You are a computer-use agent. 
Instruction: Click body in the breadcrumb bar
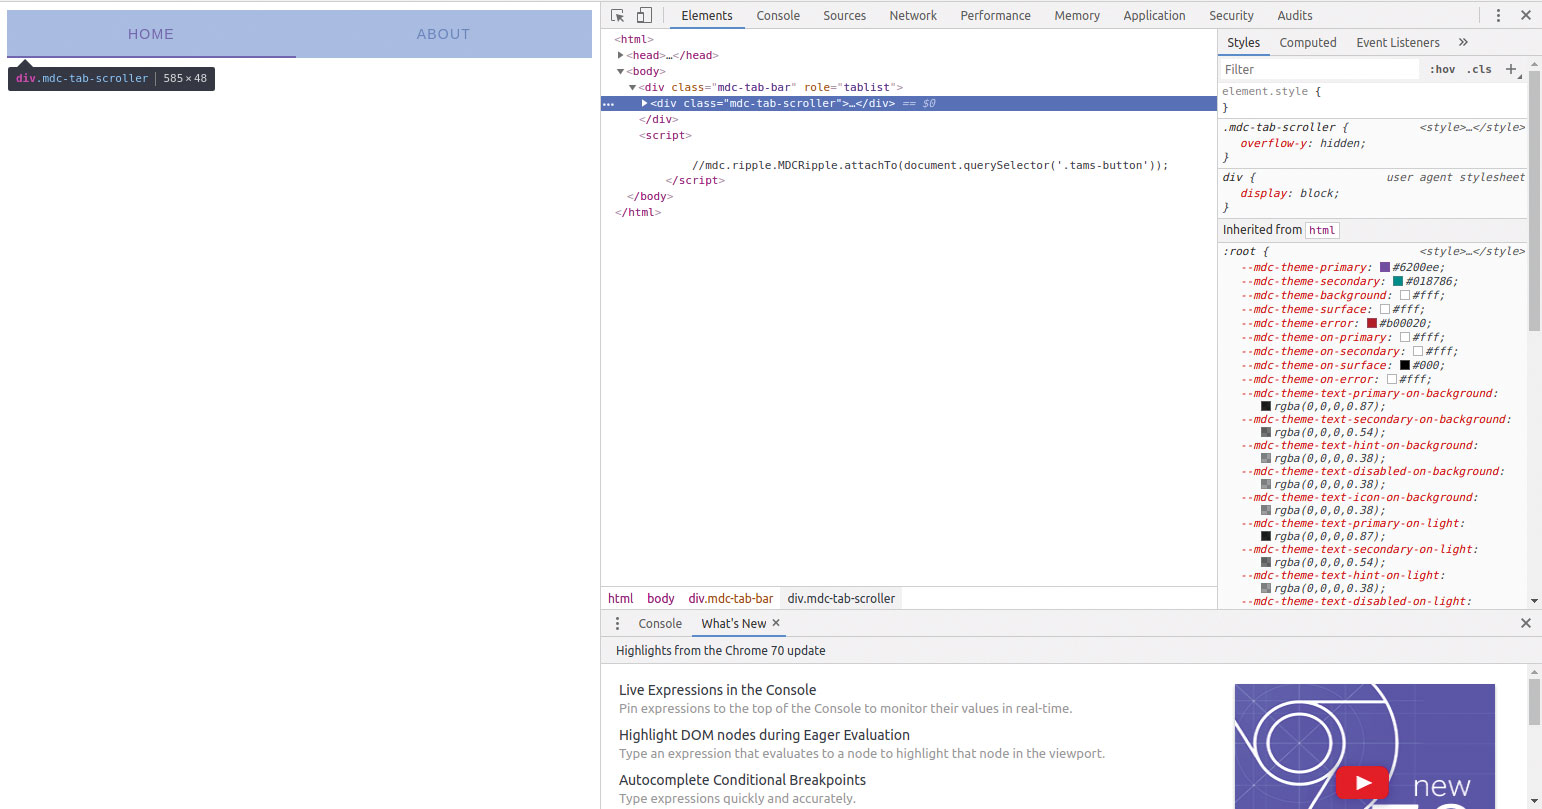click(x=661, y=598)
